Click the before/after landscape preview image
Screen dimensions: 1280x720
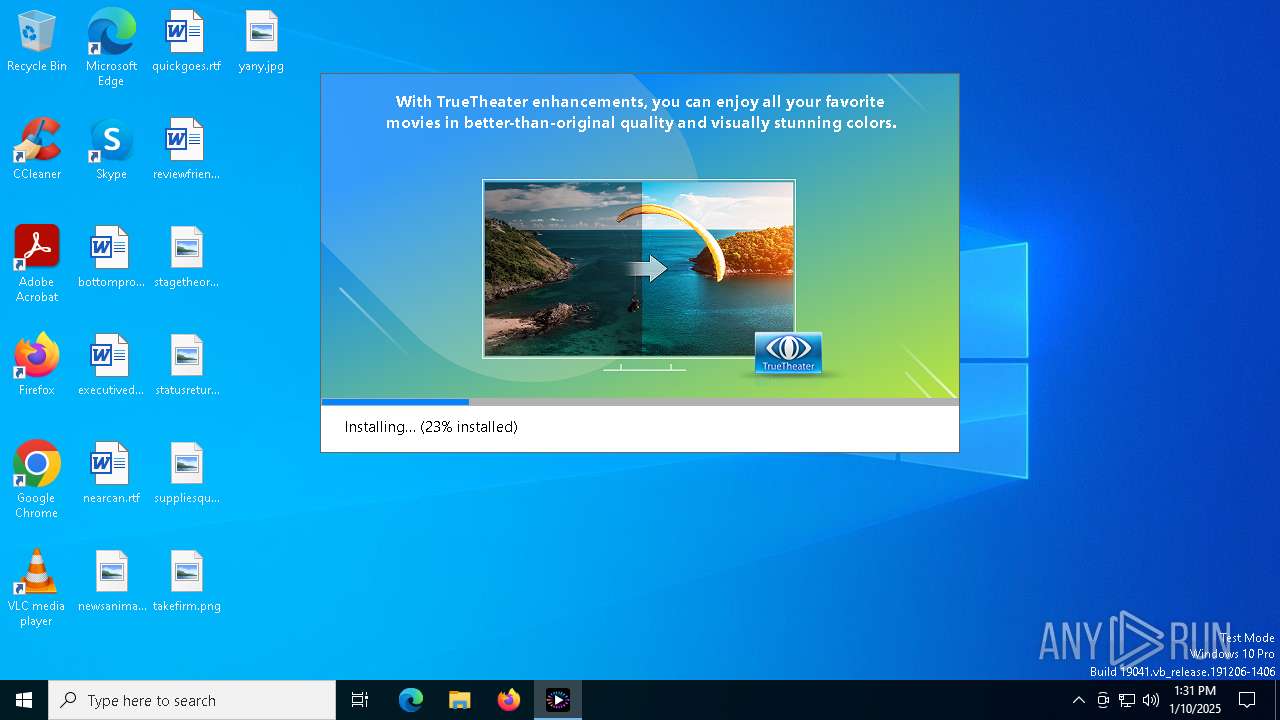639,269
